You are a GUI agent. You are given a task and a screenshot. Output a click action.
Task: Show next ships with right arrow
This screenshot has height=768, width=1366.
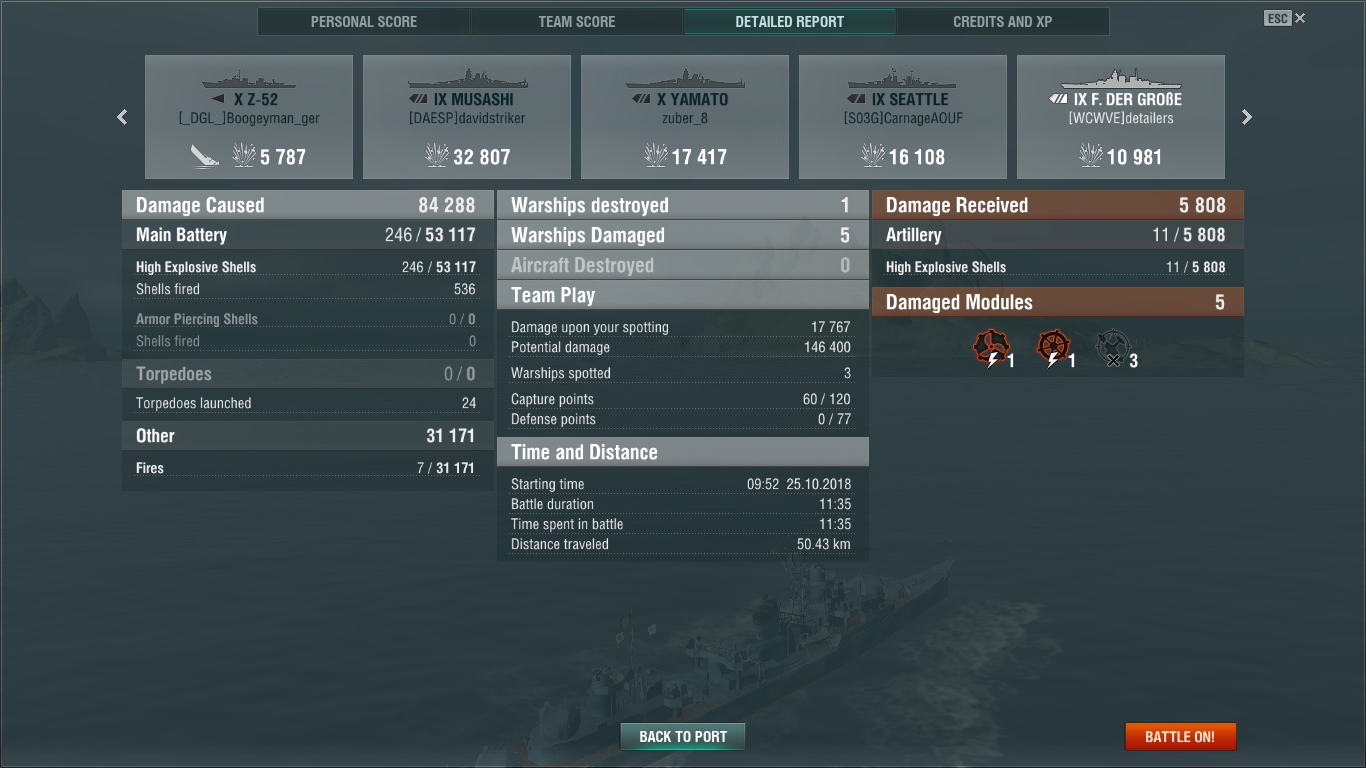click(x=1247, y=117)
